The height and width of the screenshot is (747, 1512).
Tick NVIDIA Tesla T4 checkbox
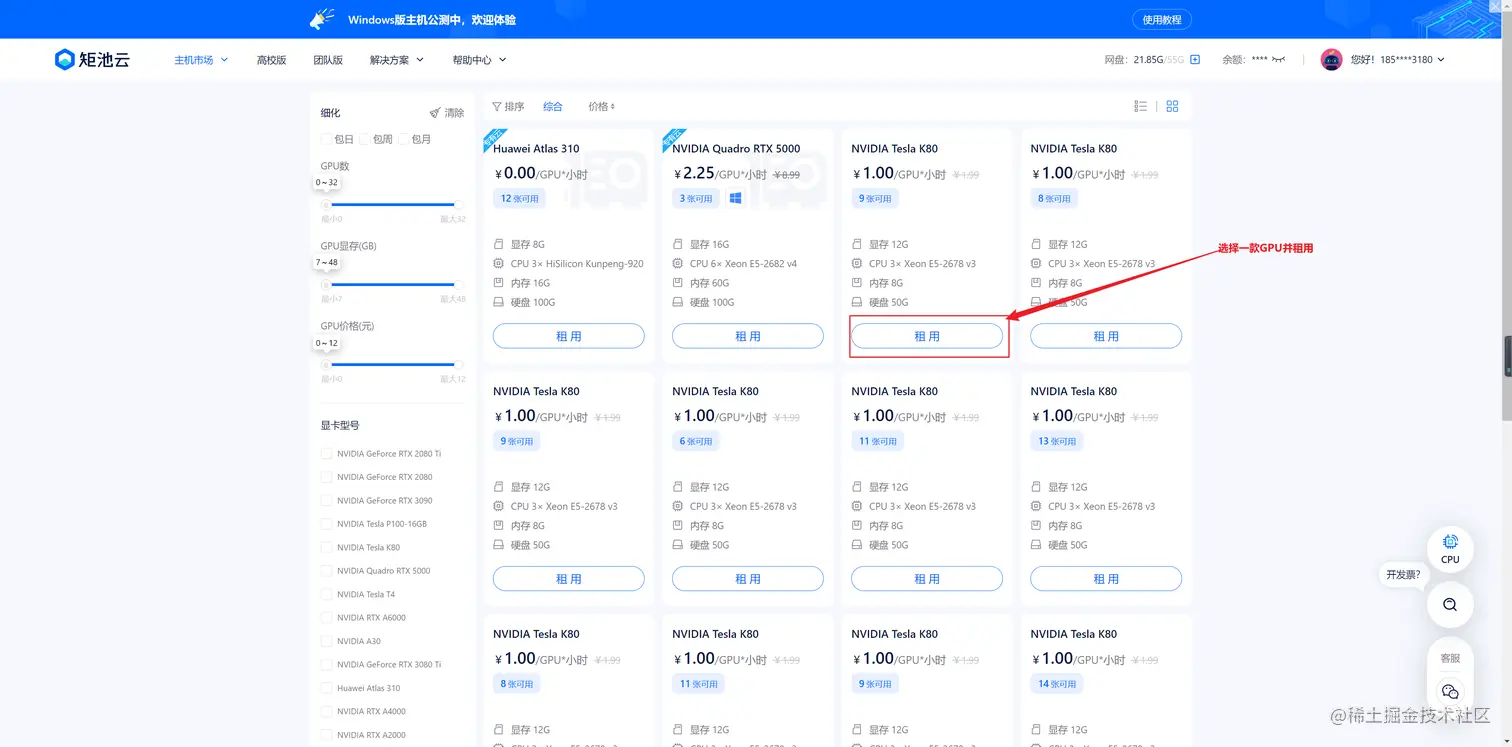click(x=326, y=594)
